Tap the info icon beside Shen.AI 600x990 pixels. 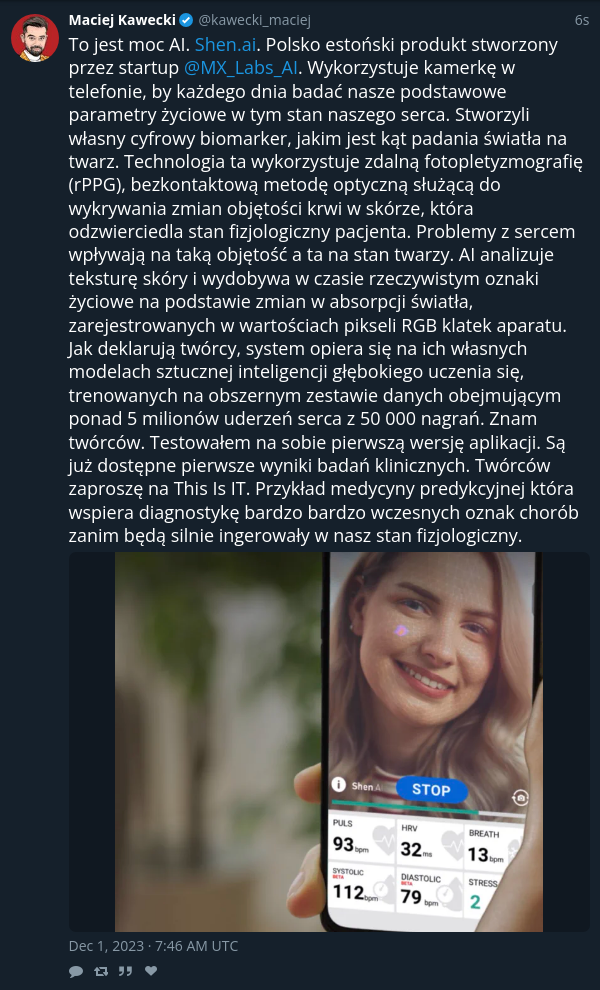point(339,784)
